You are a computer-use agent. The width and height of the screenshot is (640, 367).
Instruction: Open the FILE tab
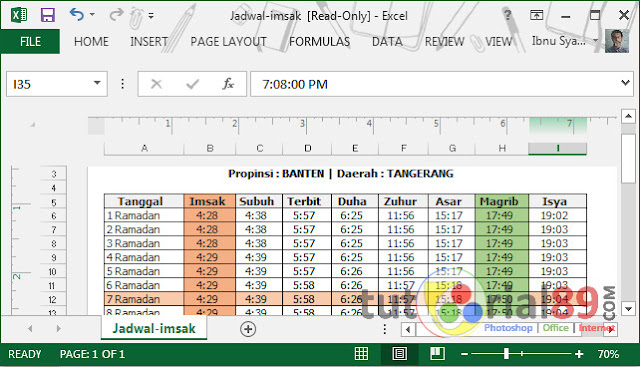(x=30, y=42)
